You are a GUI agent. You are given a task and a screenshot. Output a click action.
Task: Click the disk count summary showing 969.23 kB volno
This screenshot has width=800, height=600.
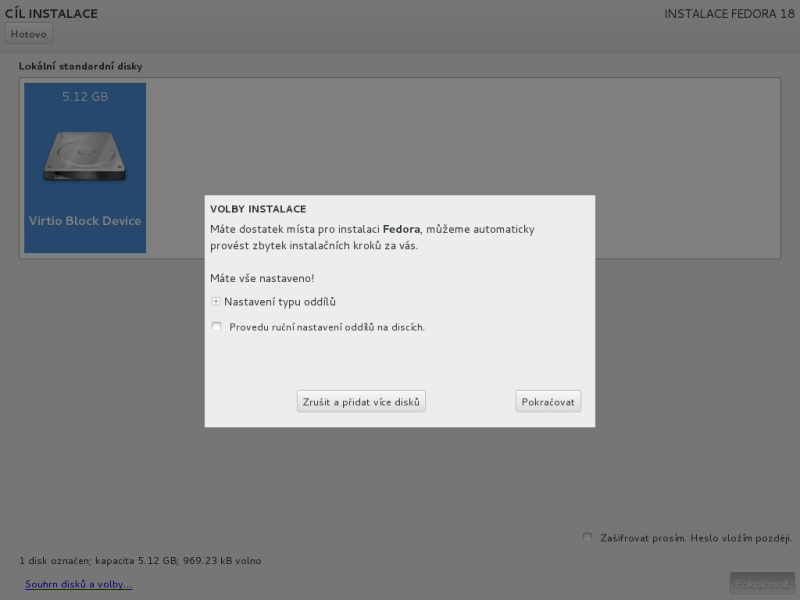(x=139, y=560)
